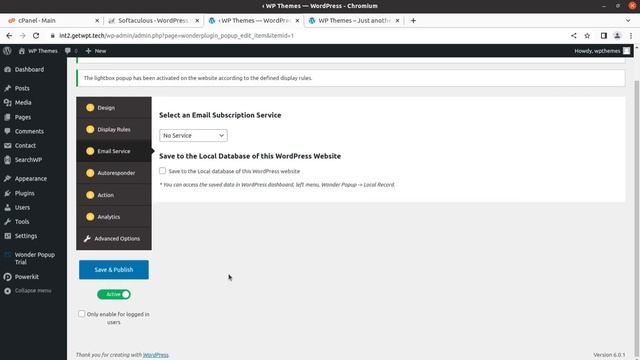Bookmark page with the star icon
The width and height of the screenshot is (640, 360).
587,36
